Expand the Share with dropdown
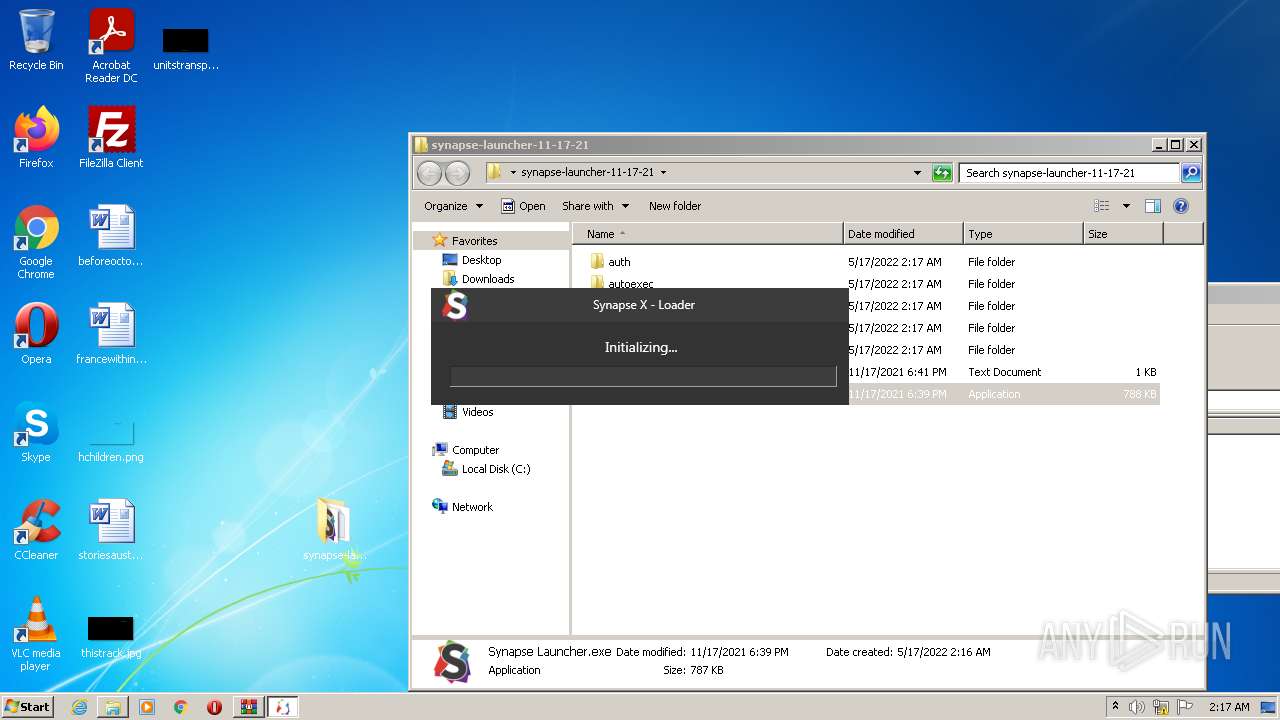 [x=596, y=206]
